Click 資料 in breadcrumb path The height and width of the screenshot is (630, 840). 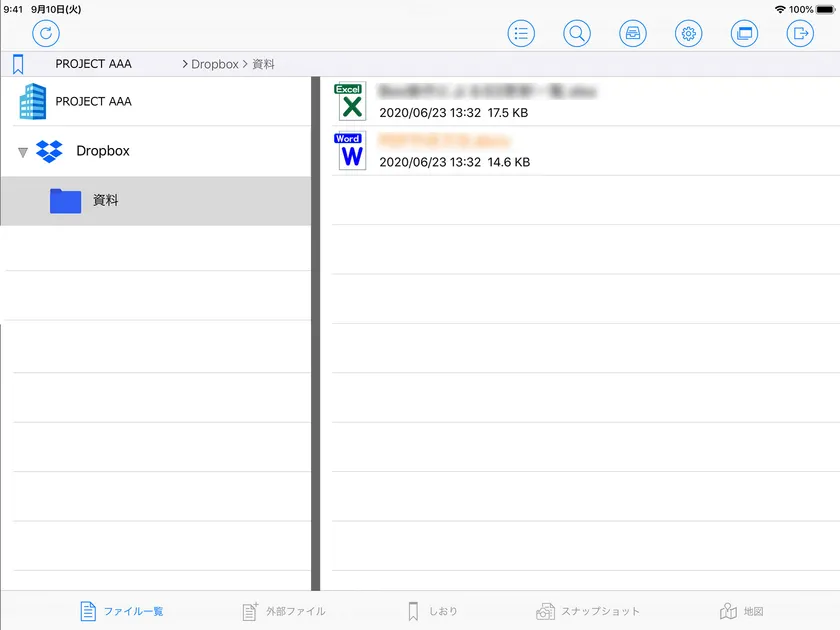click(263, 64)
